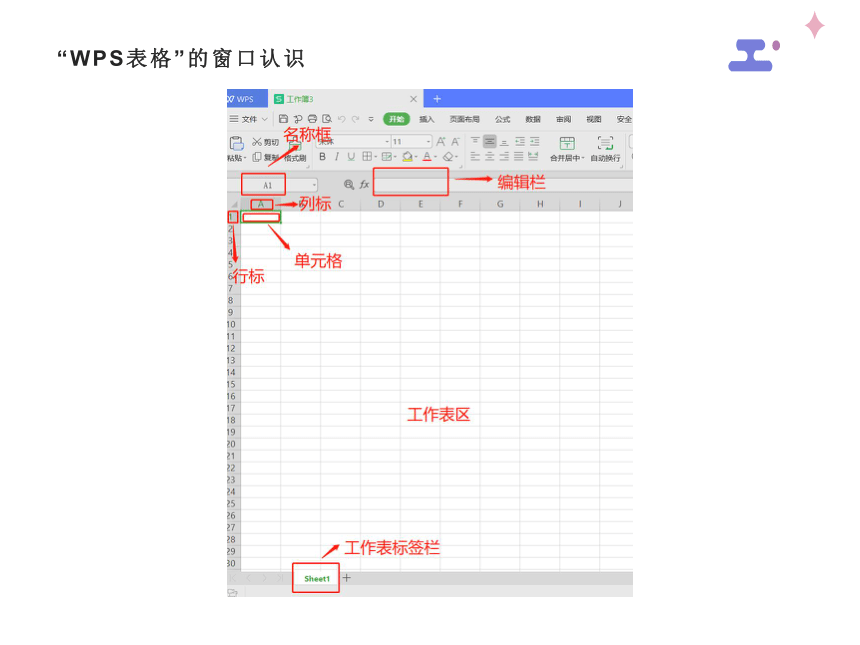This screenshot has width=860, height=645.
Task: Click the center horizontally icon
Action: tap(490, 157)
